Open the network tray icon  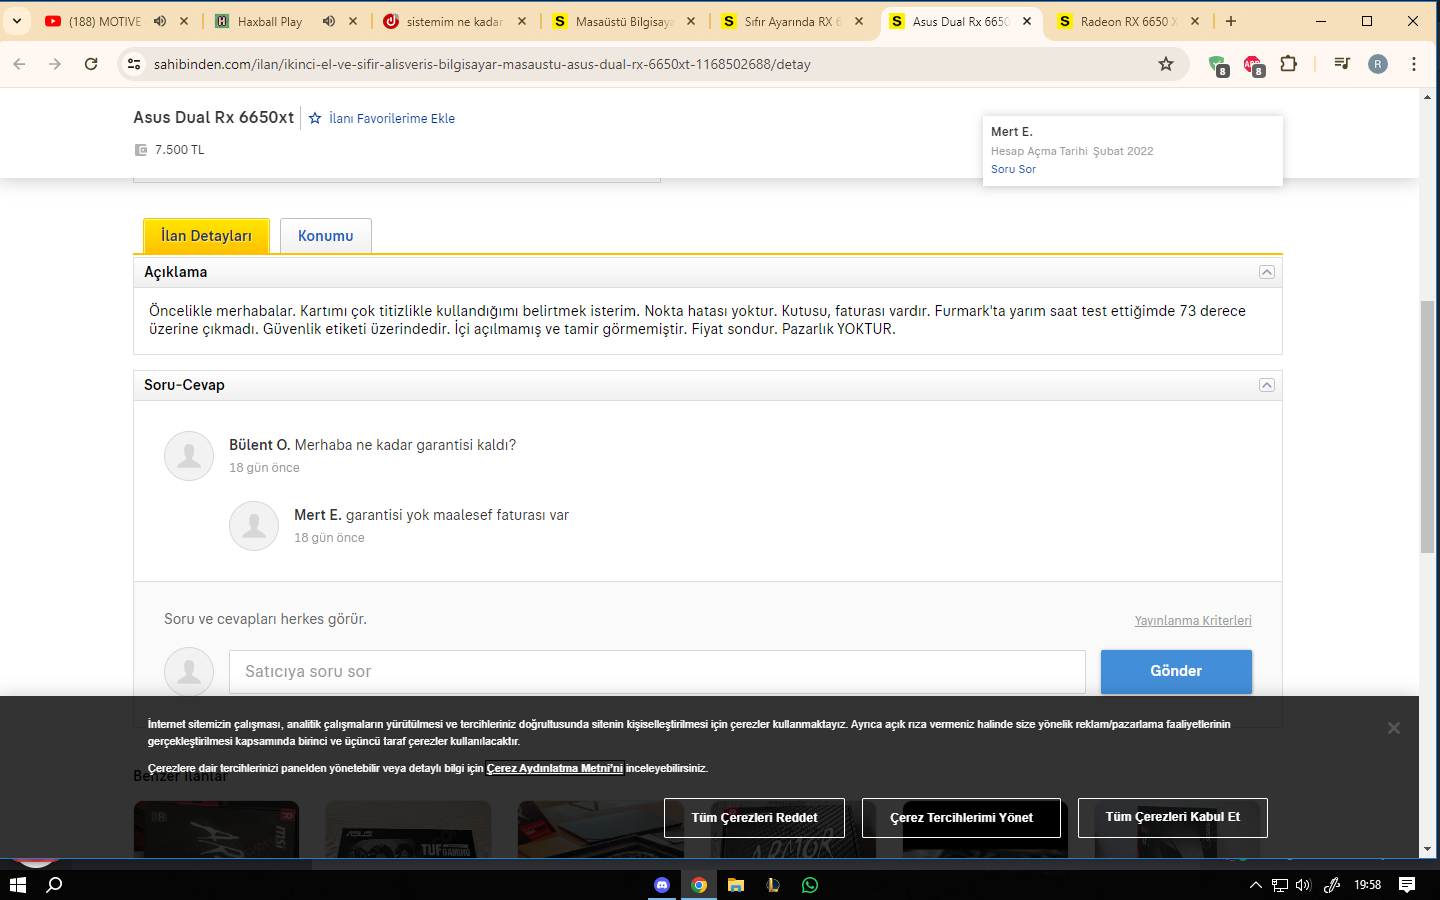(1280, 885)
